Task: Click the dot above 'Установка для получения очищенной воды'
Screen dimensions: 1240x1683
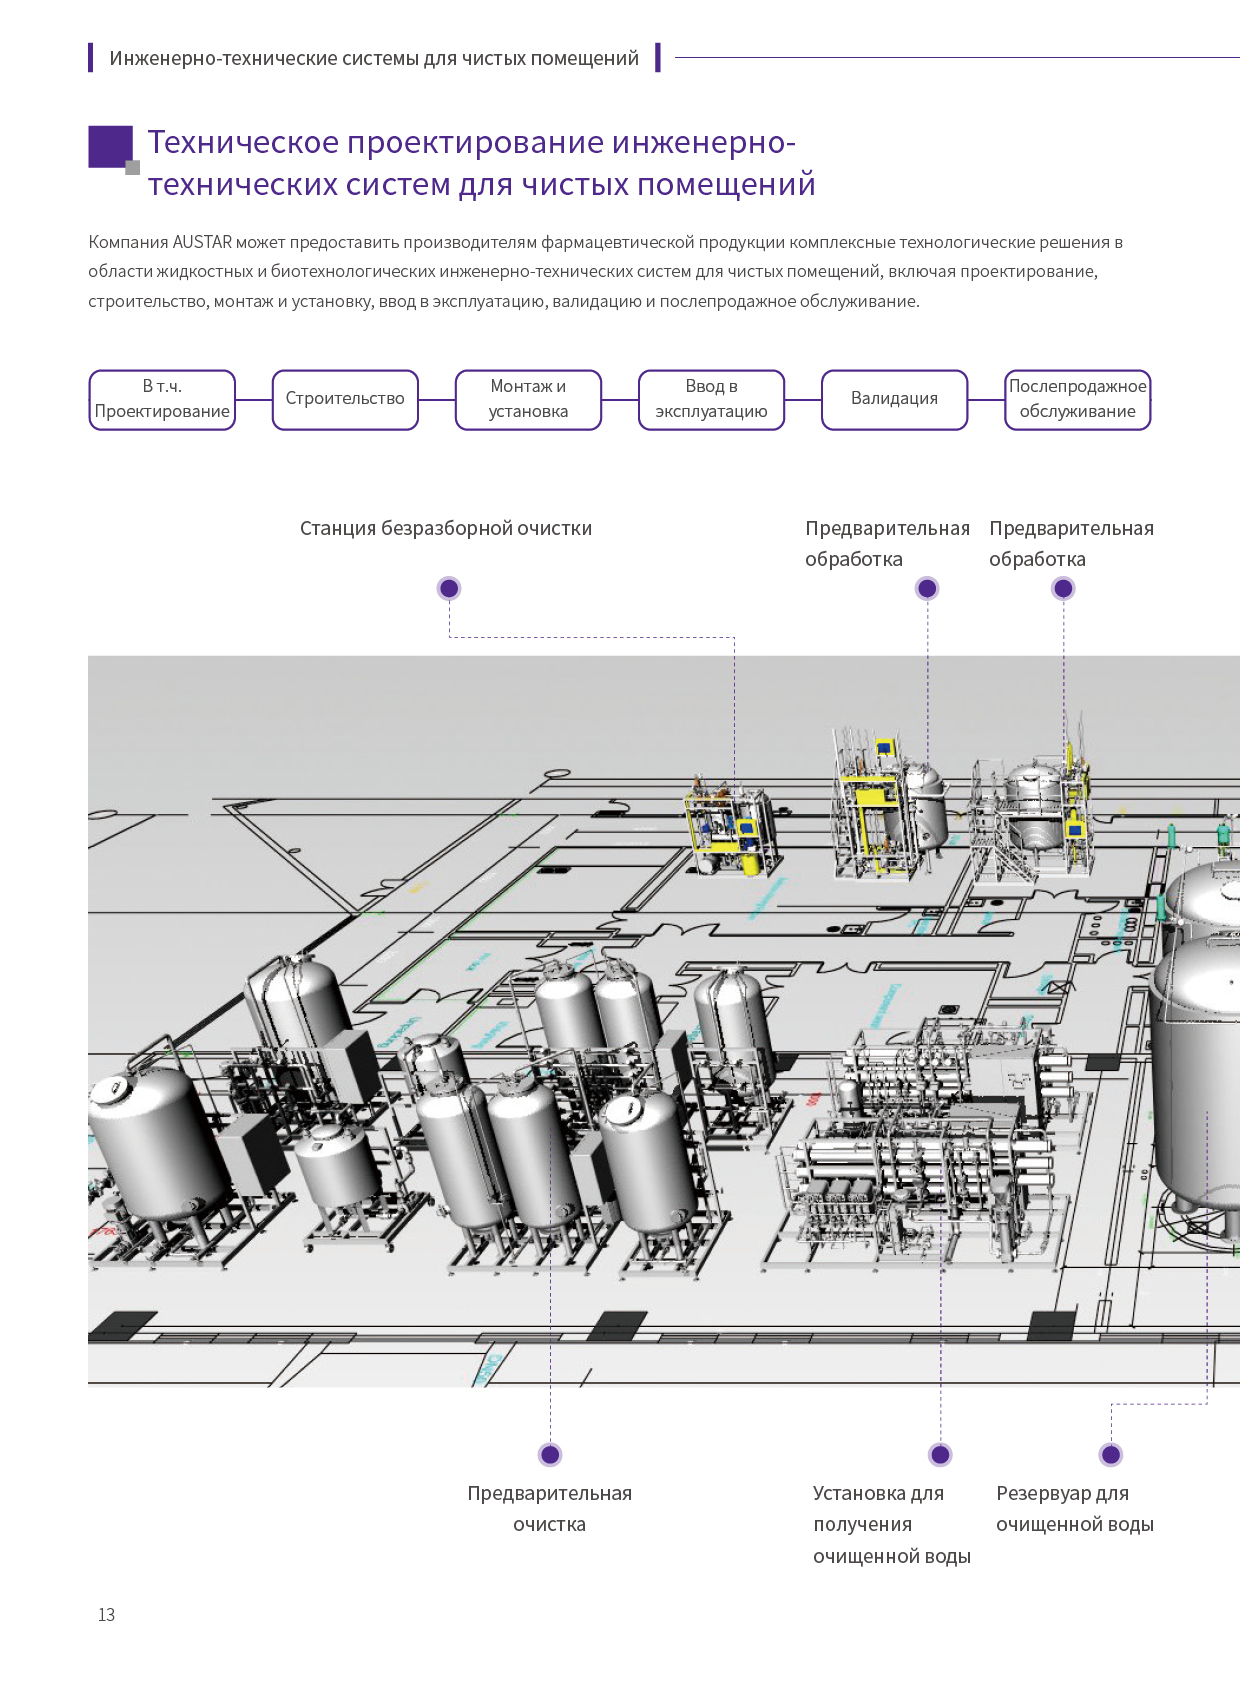Action: (x=940, y=1454)
